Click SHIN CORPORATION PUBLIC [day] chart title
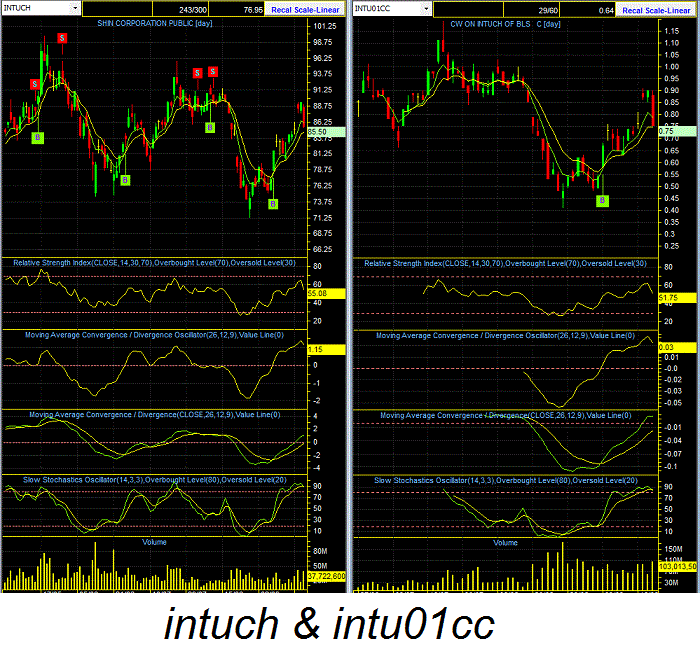The image size is (700, 662). [155, 23]
